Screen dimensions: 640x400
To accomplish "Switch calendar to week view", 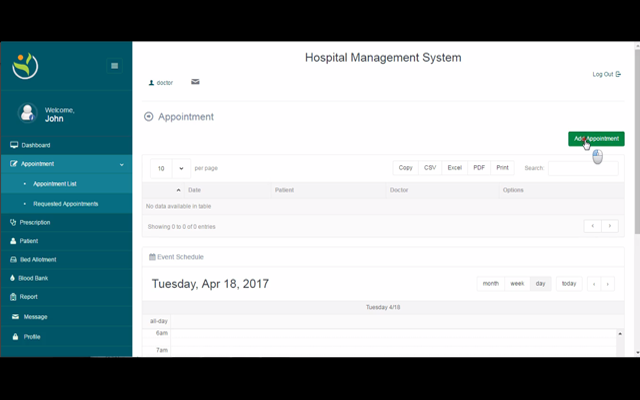I will coord(517,284).
